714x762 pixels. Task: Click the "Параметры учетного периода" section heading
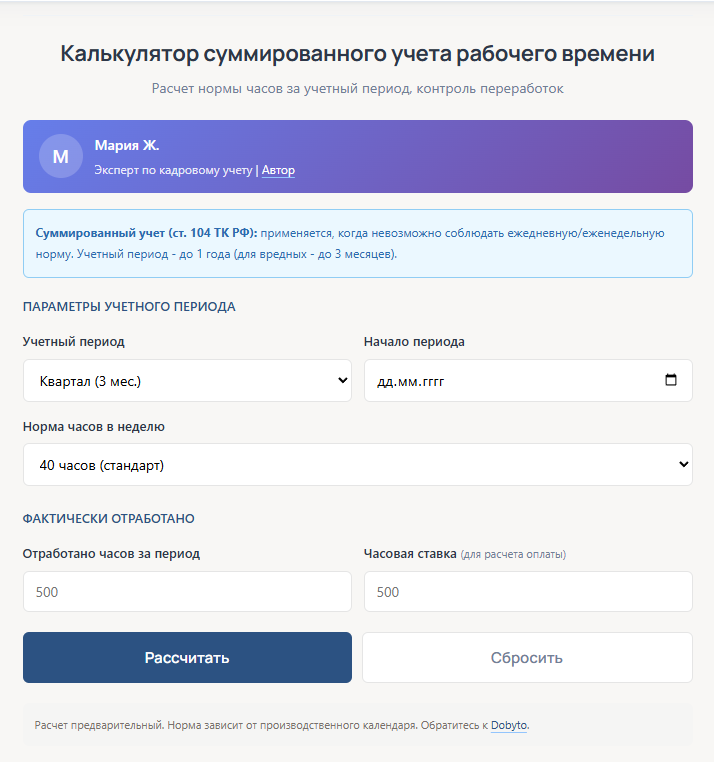pyautogui.click(x=129, y=306)
